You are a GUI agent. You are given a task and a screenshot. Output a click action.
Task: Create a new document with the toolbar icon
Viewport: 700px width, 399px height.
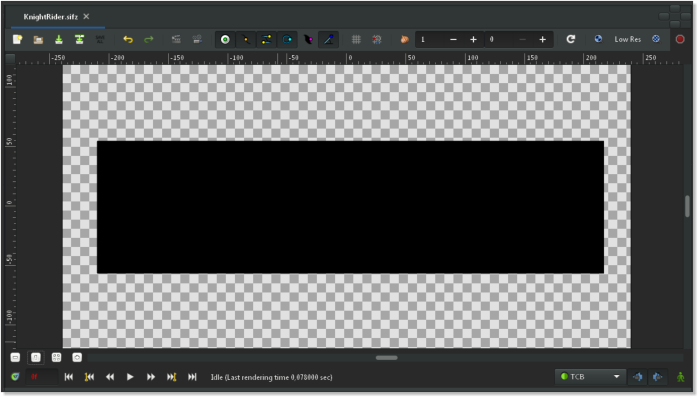(17, 39)
